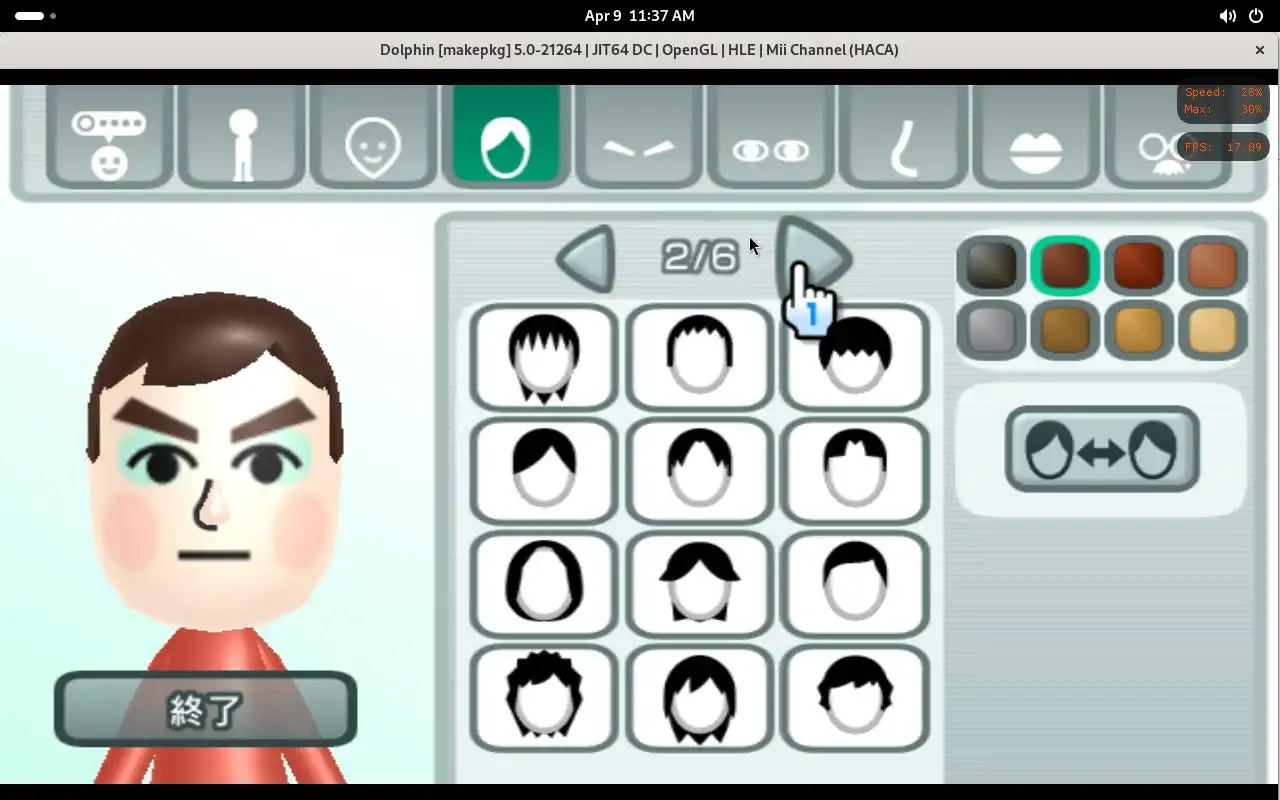This screenshot has height=800, width=1280.
Task: Choose the center-parted short hairstyle in second row
Action: point(699,471)
